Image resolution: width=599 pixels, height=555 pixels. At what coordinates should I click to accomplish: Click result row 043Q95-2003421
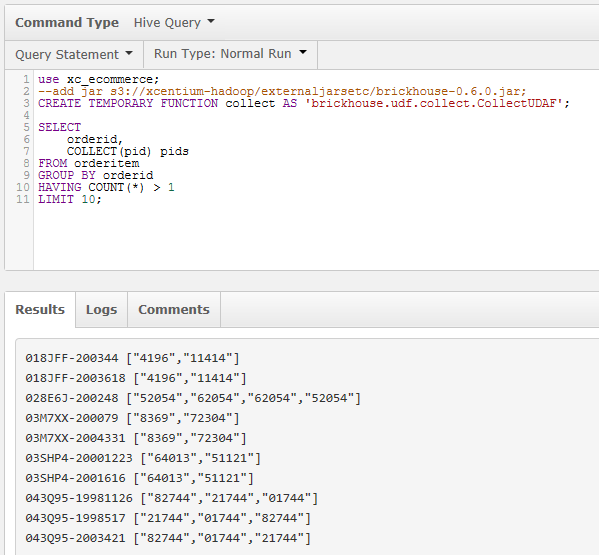(168, 538)
